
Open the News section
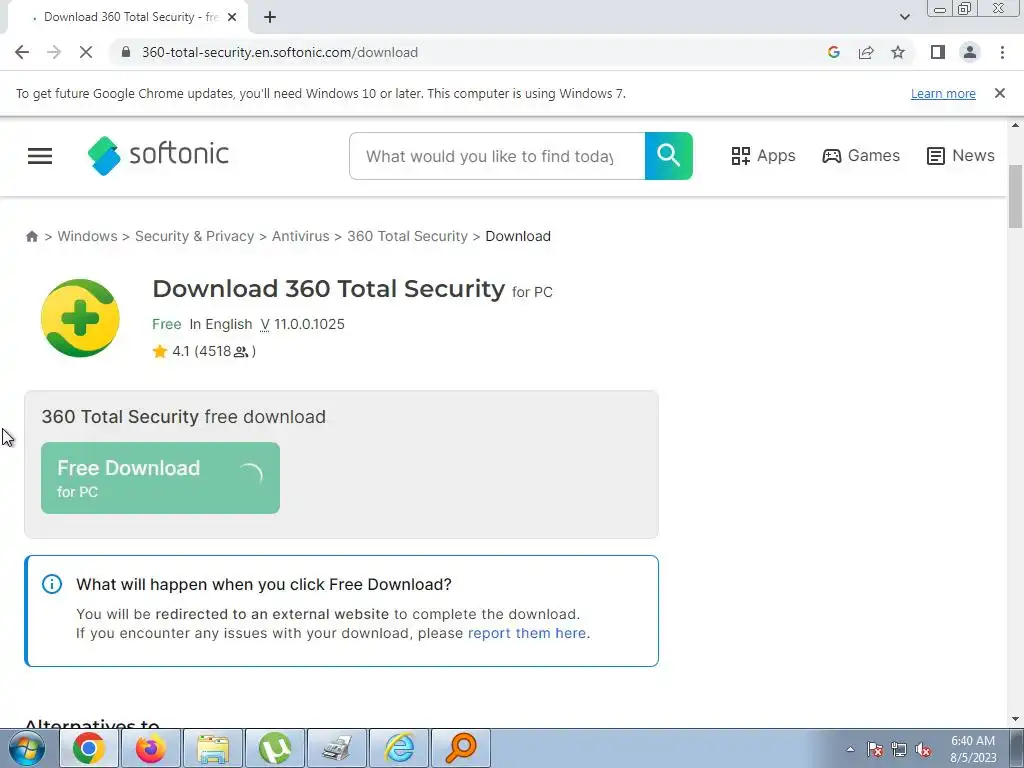point(961,155)
